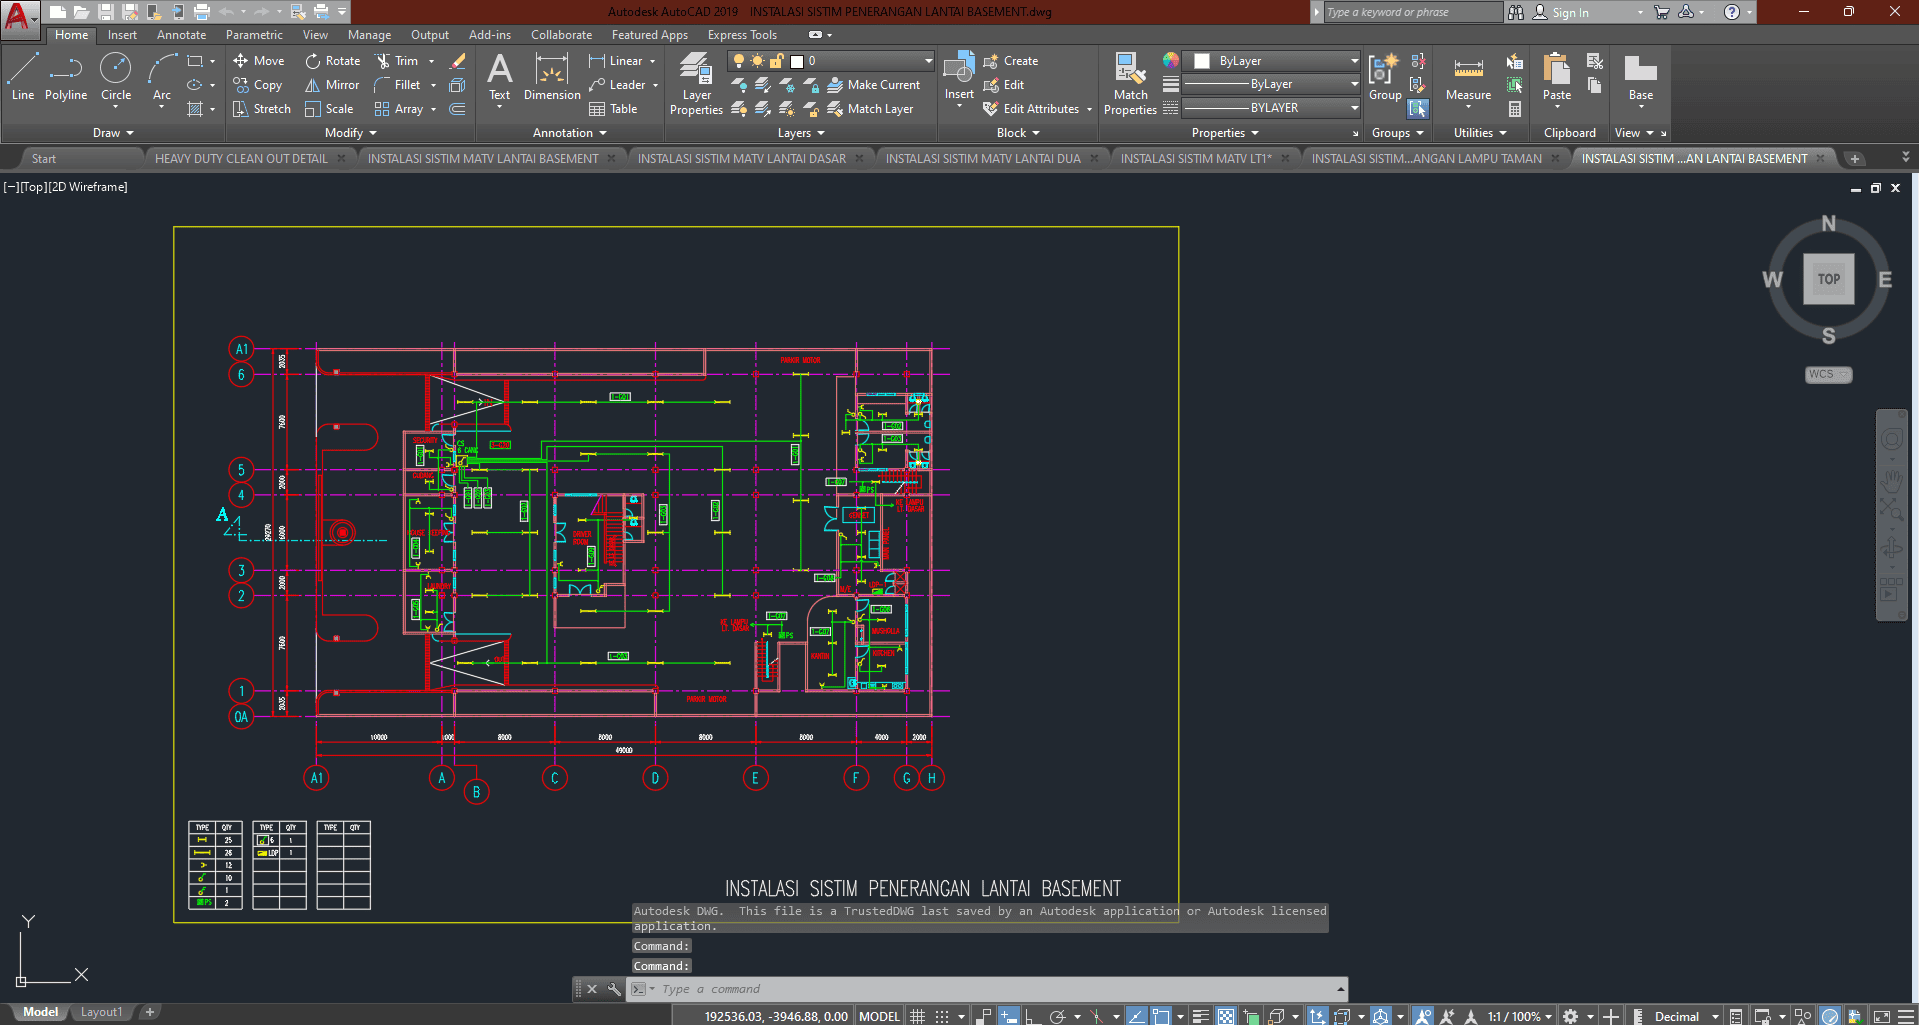Toggle ortho mode in status bar

pyautogui.click(x=1031, y=1016)
